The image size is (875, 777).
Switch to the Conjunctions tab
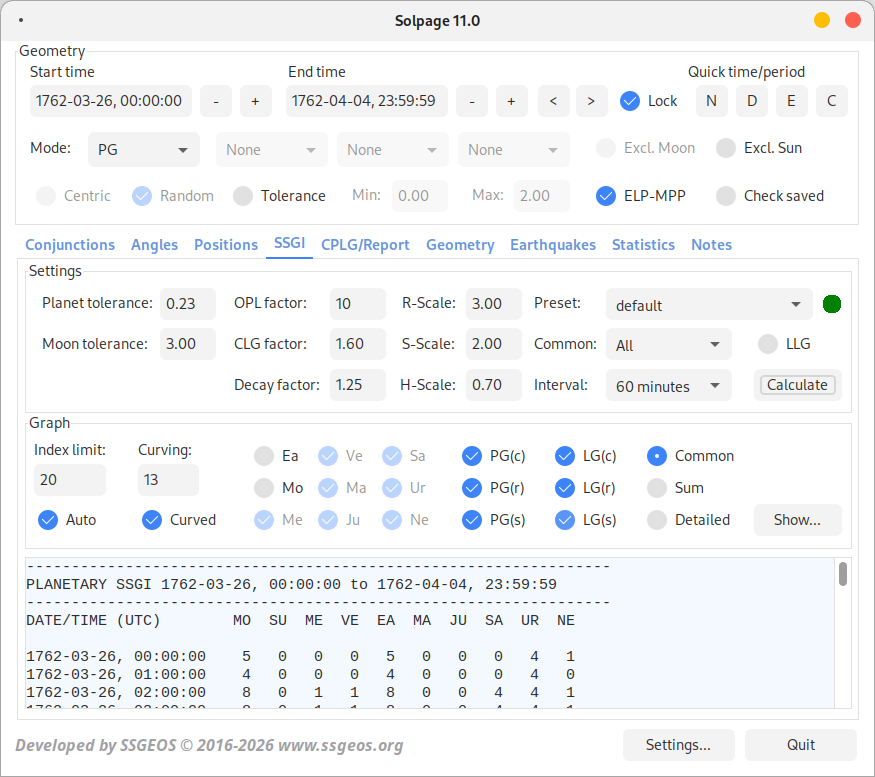(x=70, y=245)
